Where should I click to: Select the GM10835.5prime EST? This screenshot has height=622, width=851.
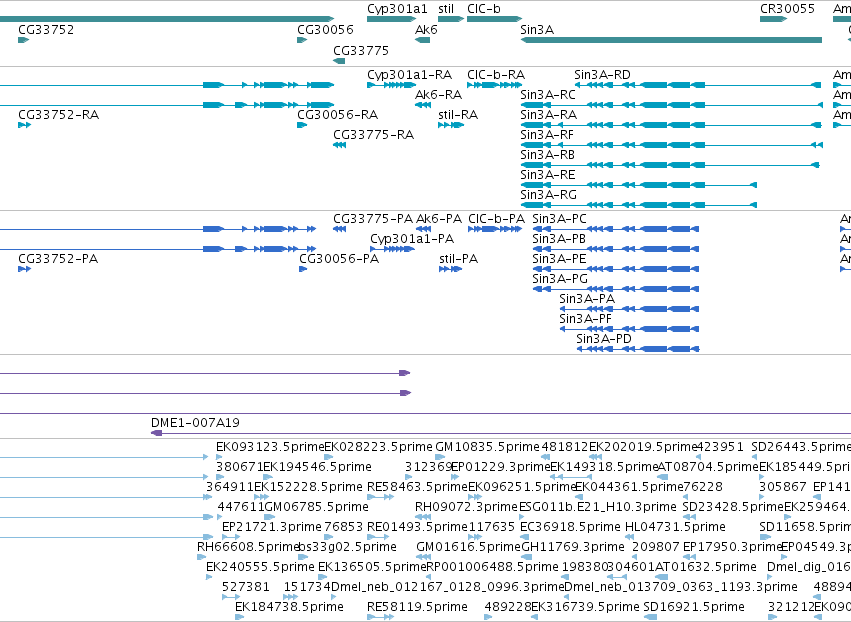click(440, 457)
